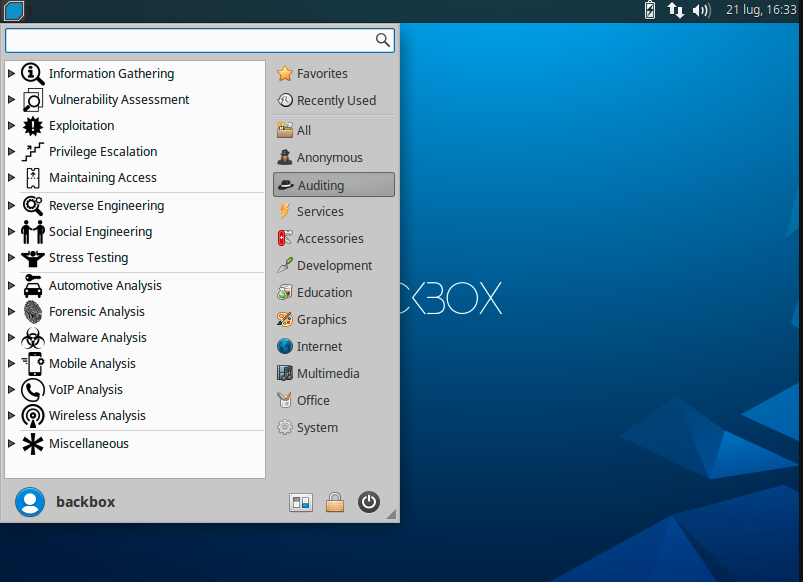Screen dimensions: 803x582
Task: Click the clock showing 21 lug, 16:33
Action: [x=761, y=10]
